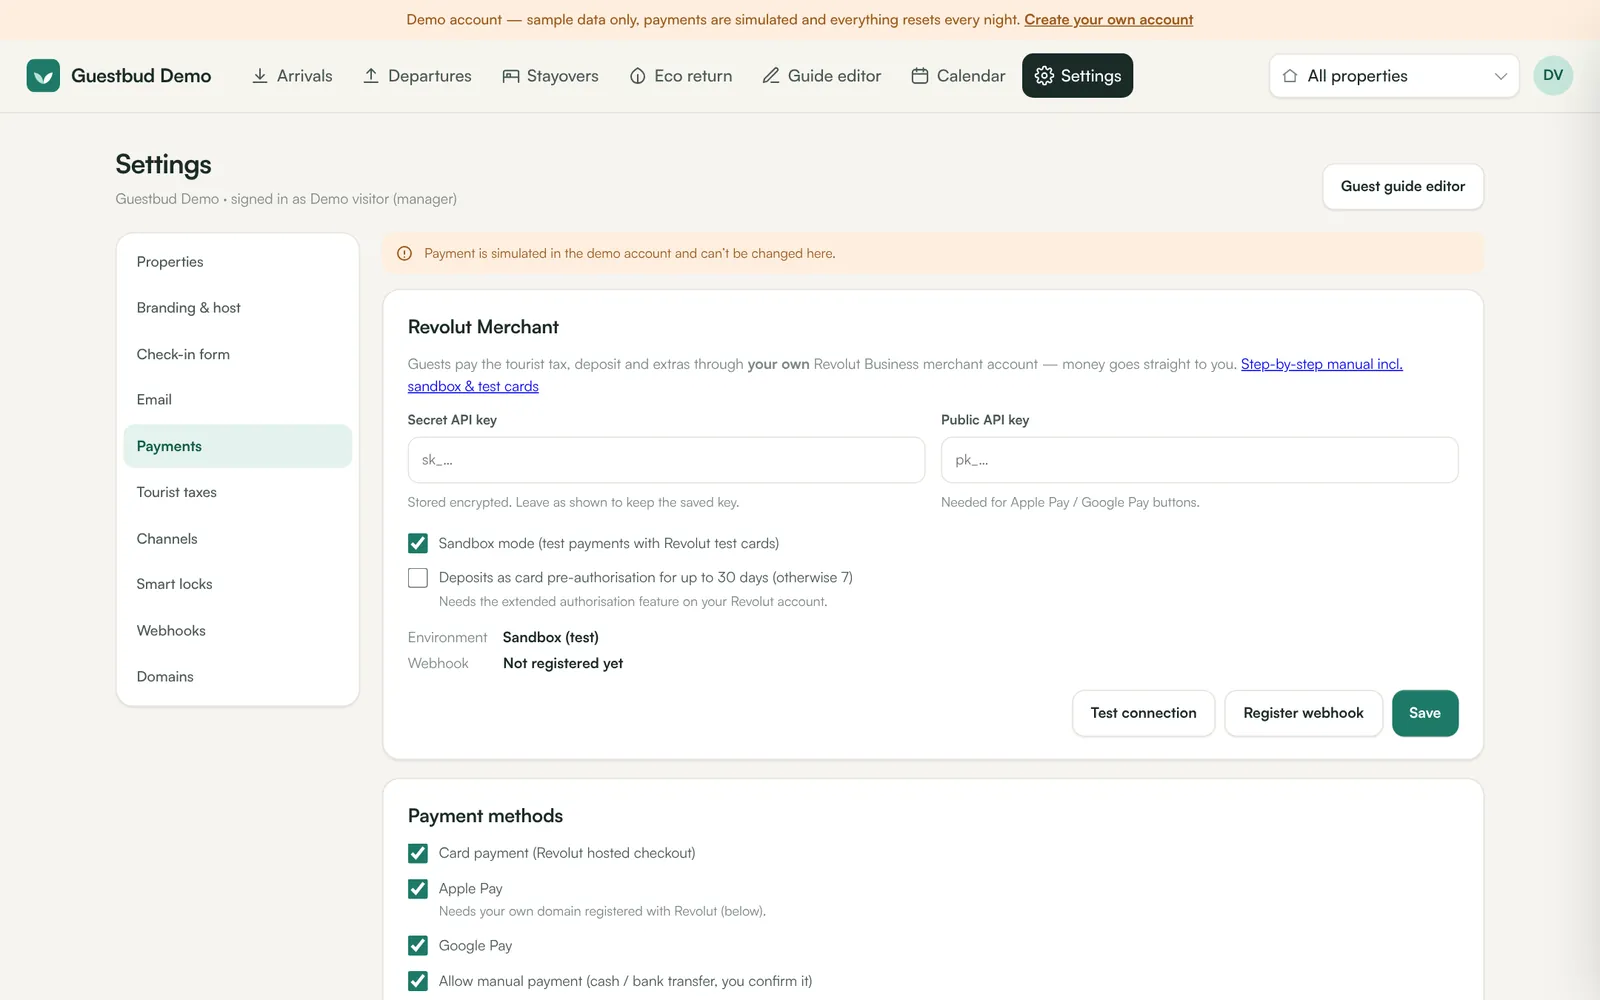Open step-by-step manual sandbox link
The image size is (1600, 1000).
[x=1321, y=365]
